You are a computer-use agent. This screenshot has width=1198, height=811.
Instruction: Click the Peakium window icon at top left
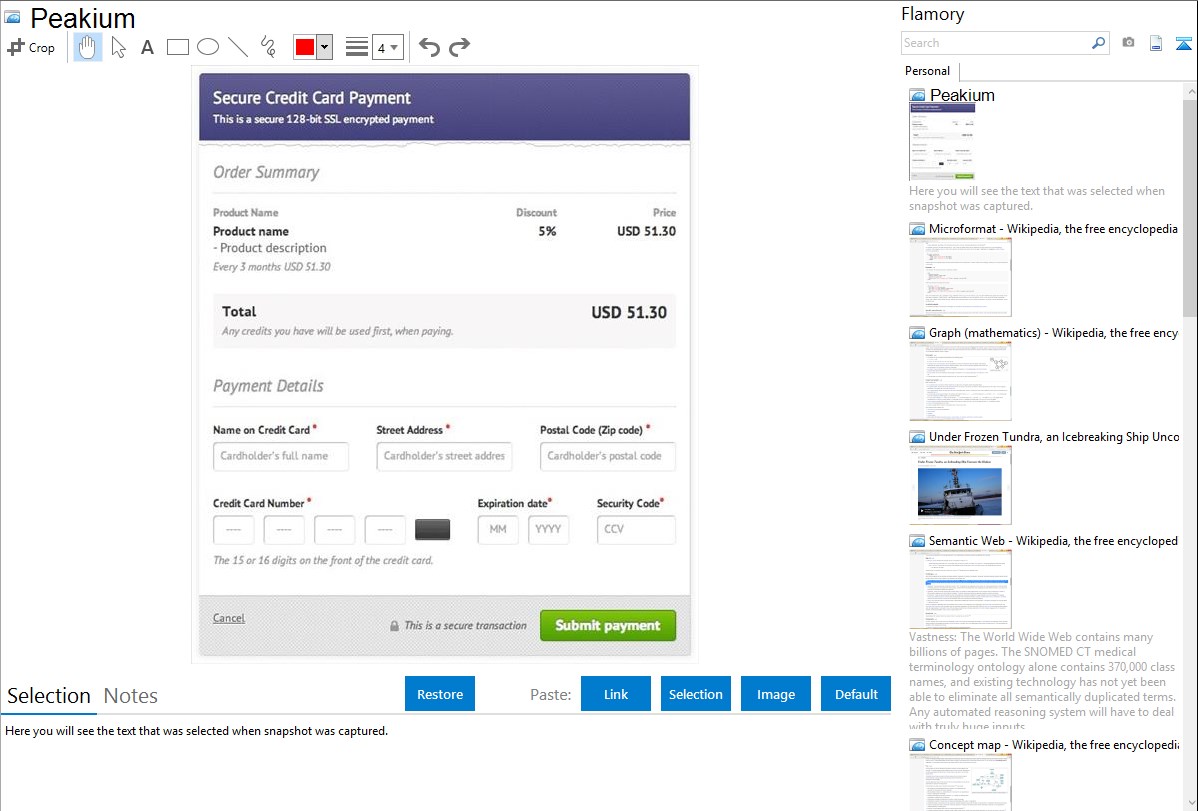click(12, 17)
